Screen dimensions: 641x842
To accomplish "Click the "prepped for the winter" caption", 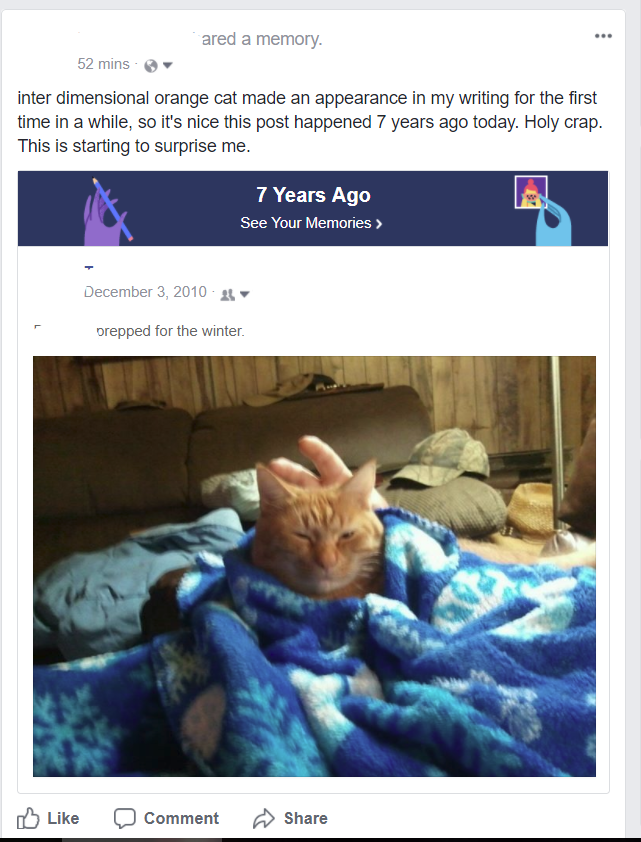I will coord(170,331).
